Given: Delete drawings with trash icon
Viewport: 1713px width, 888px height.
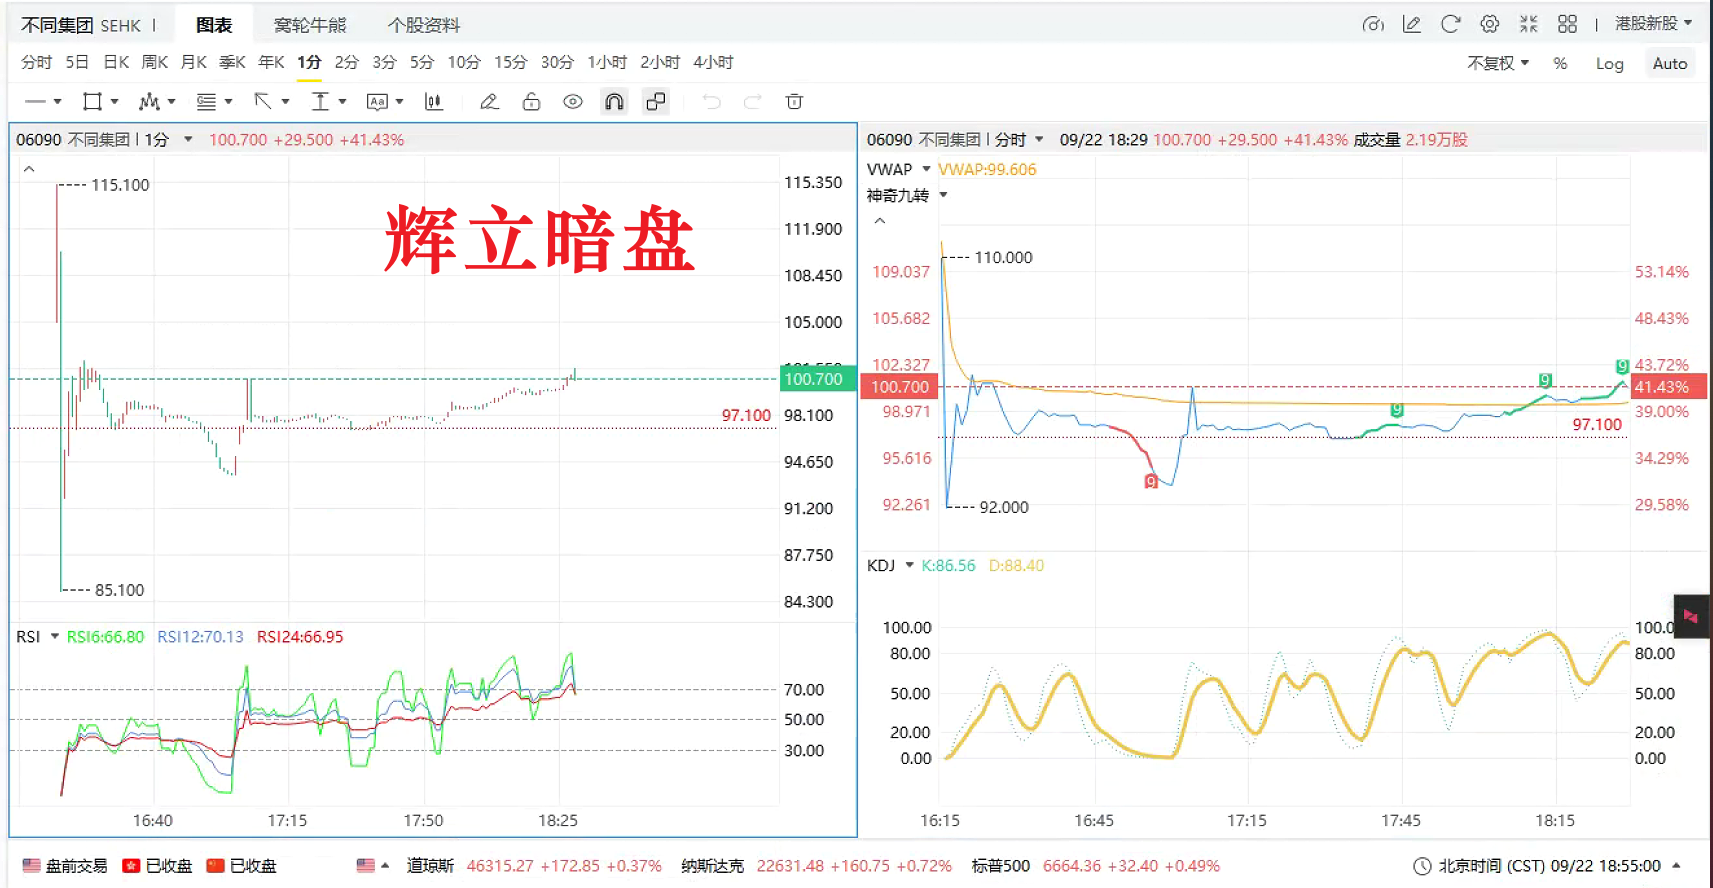Looking at the screenshot, I should click(794, 102).
